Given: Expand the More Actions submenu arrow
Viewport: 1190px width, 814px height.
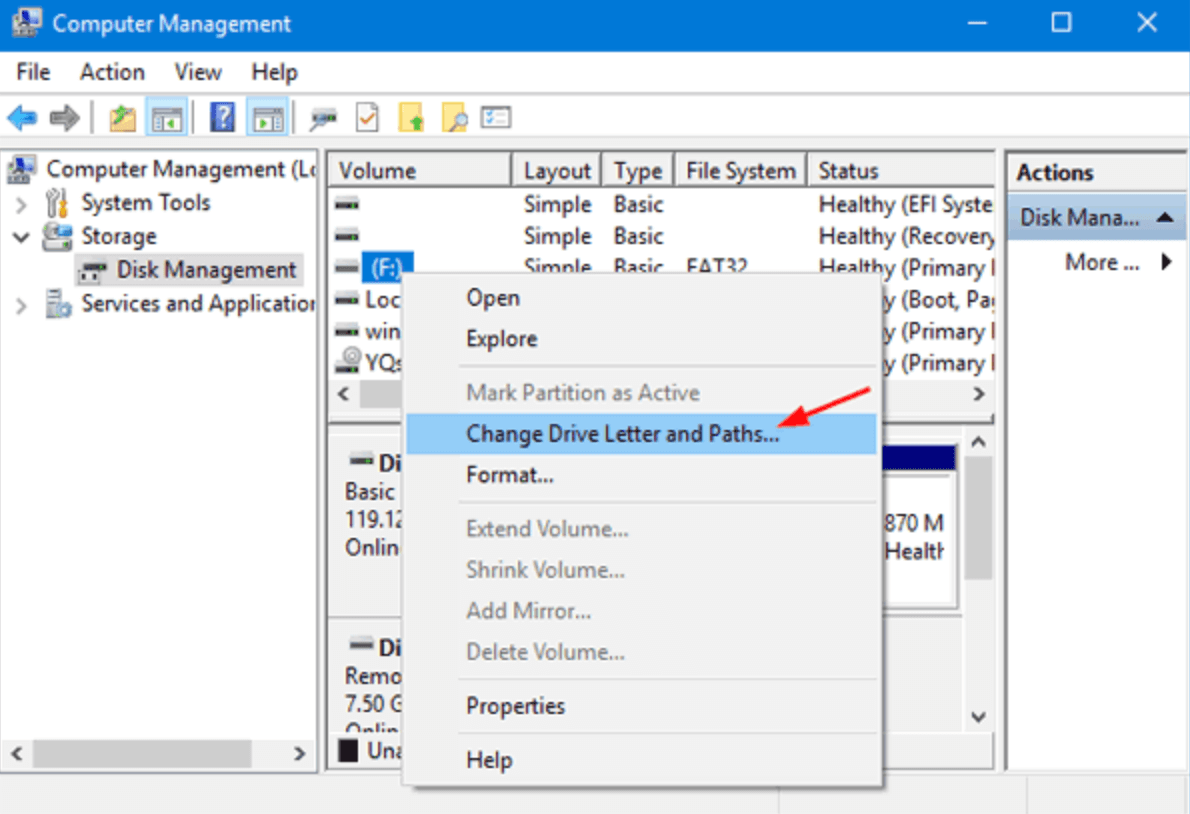Looking at the screenshot, I should (x=1167, y=262).
